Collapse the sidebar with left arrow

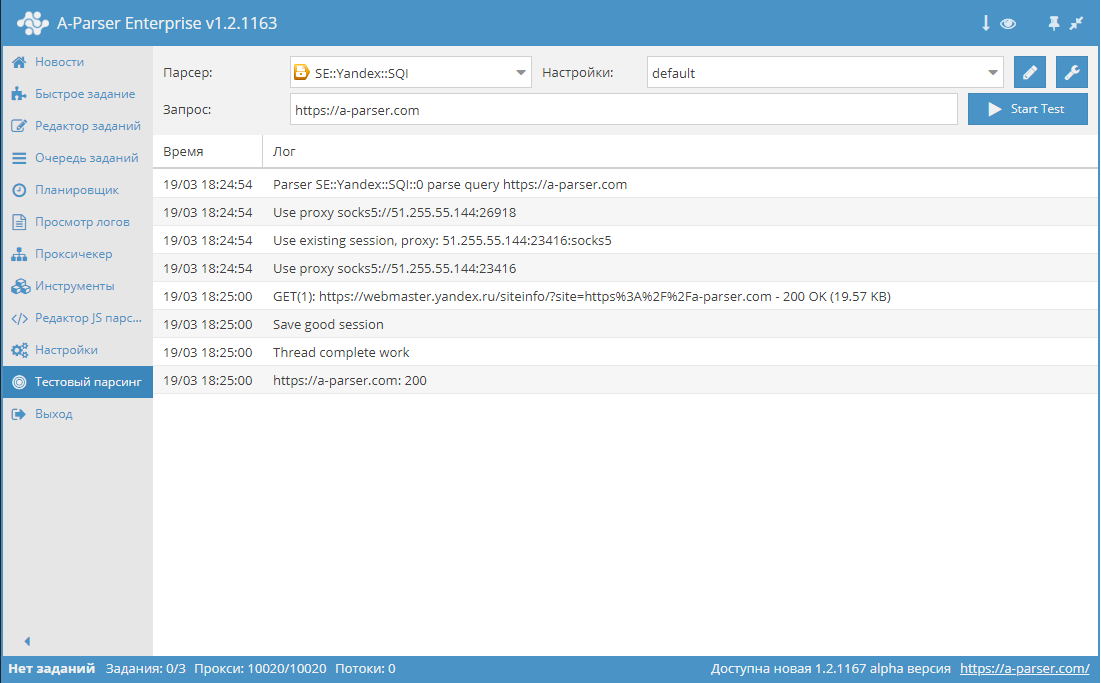point(27,641)
